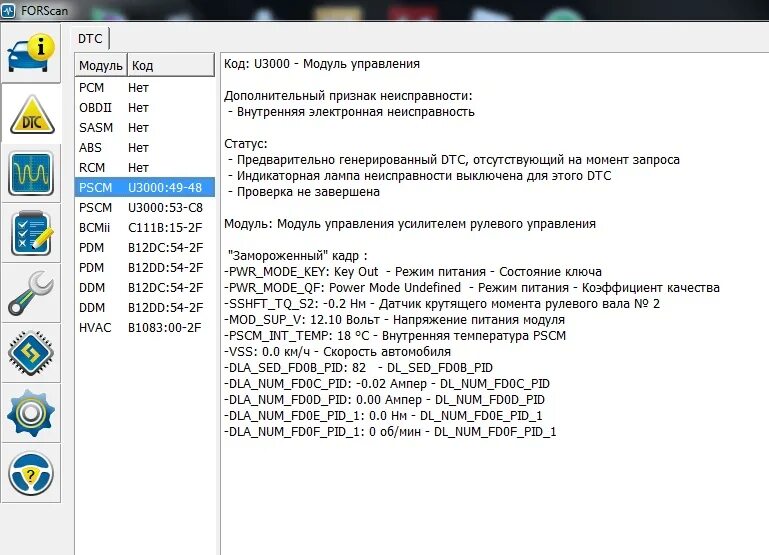Sort the list by Код column header
The height and width of the screenshot is (555, 769).
[171, 65]
